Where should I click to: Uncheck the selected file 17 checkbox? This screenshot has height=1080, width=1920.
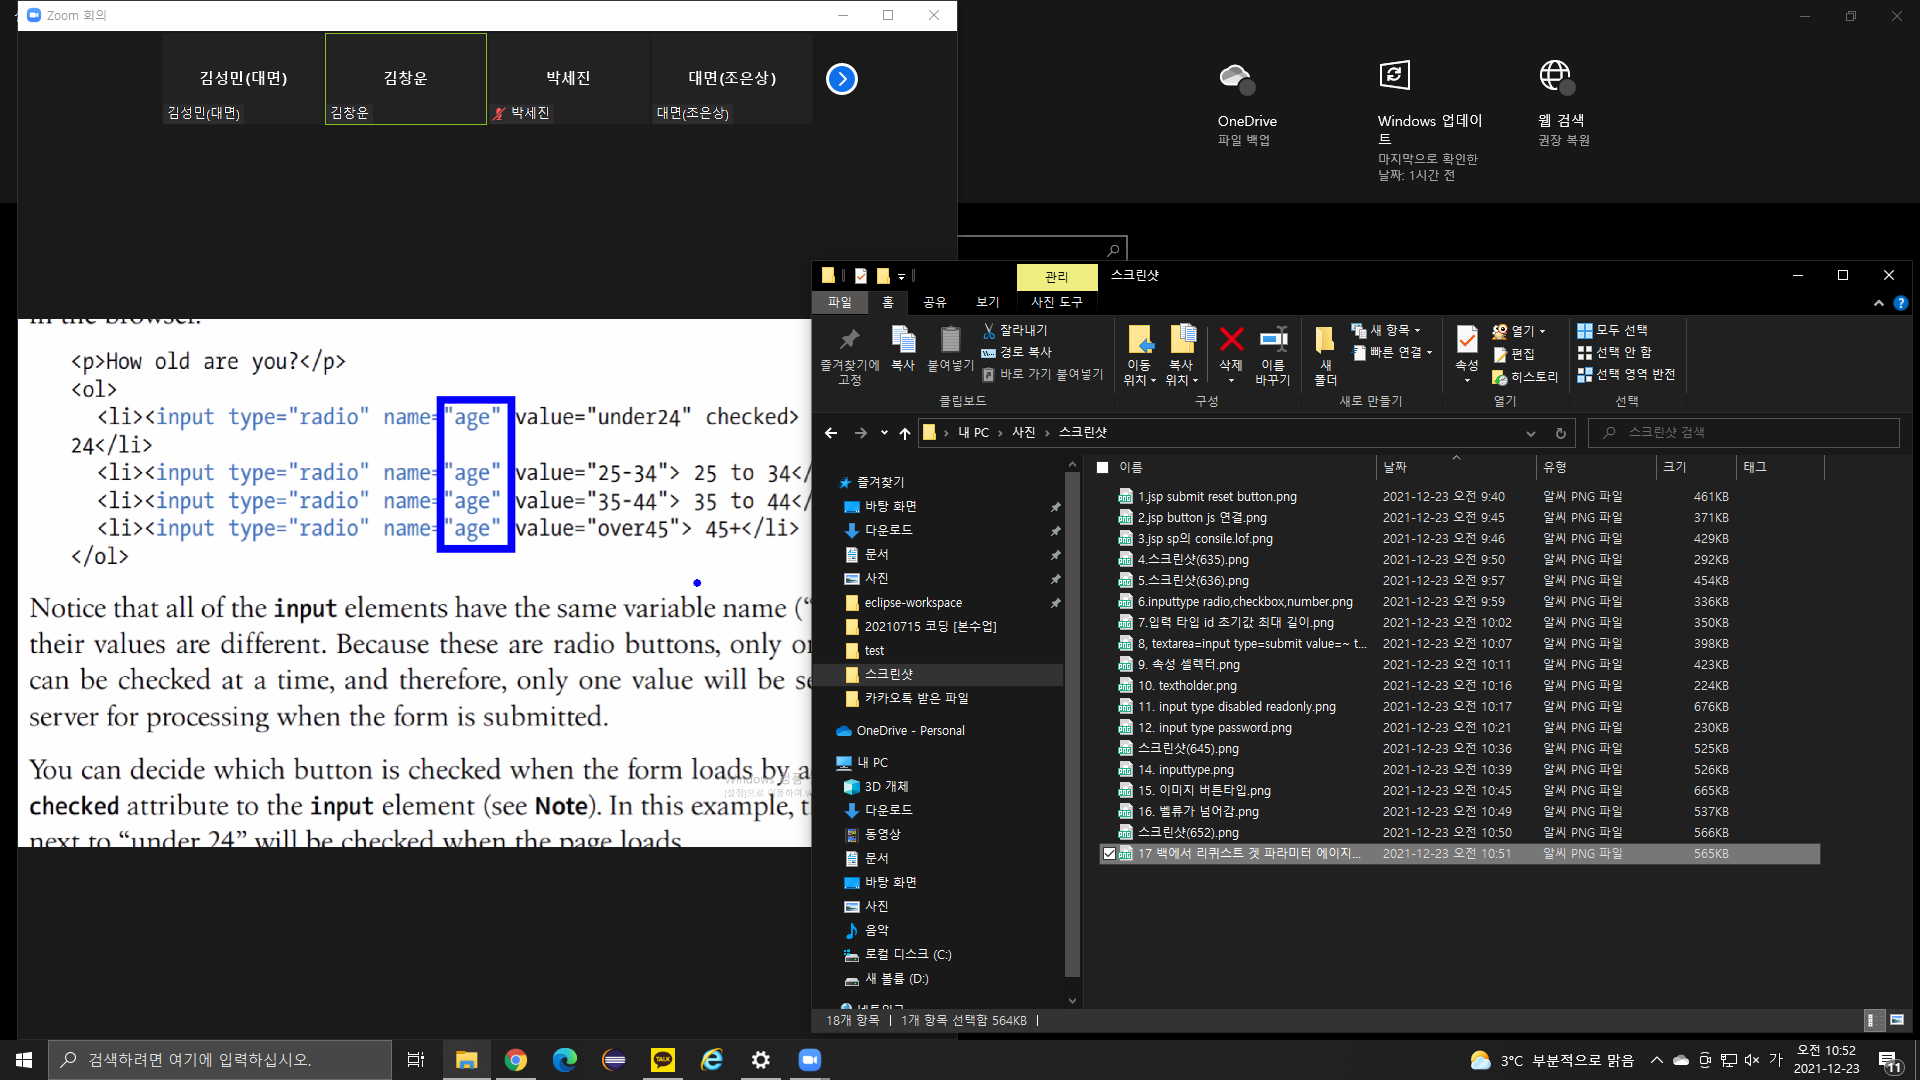coord(1109,854)
